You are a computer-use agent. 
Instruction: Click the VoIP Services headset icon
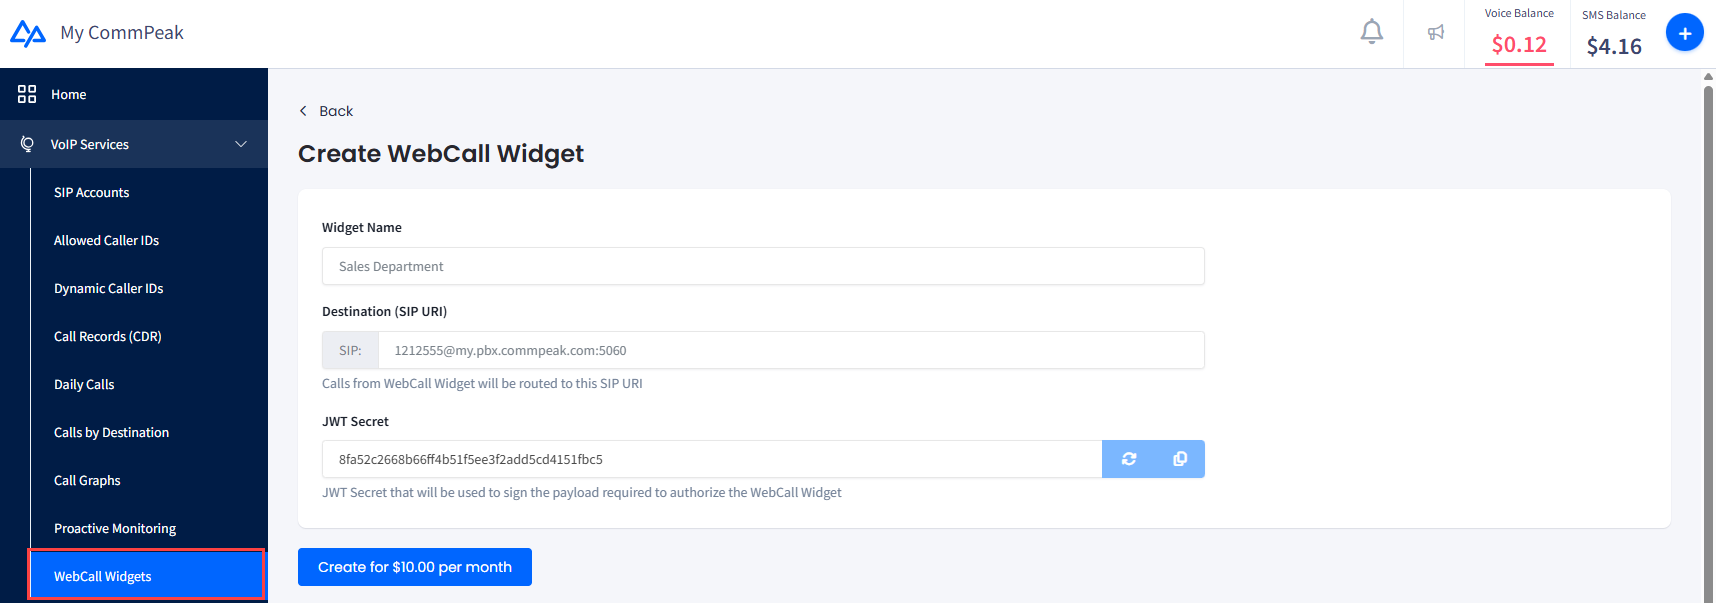pyautogui.click(x=27, y=143)
